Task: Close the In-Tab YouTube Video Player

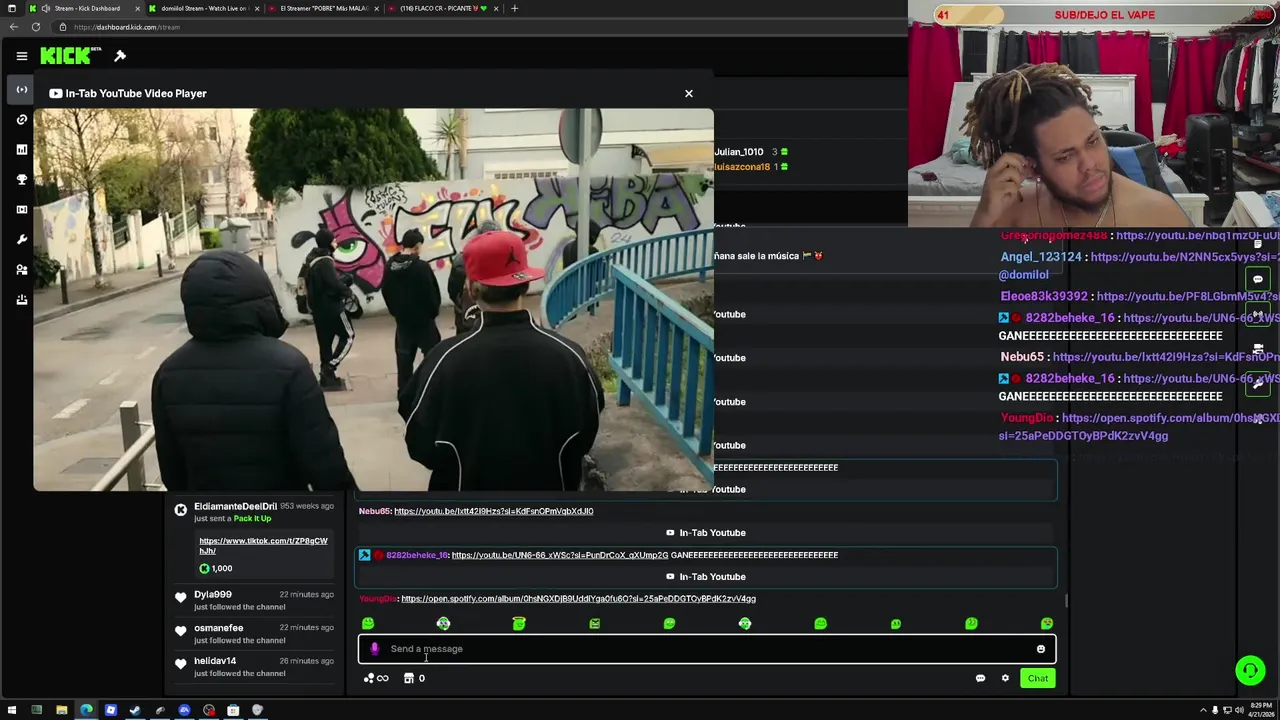Action: pyautogui.click(x=688, y=93)
